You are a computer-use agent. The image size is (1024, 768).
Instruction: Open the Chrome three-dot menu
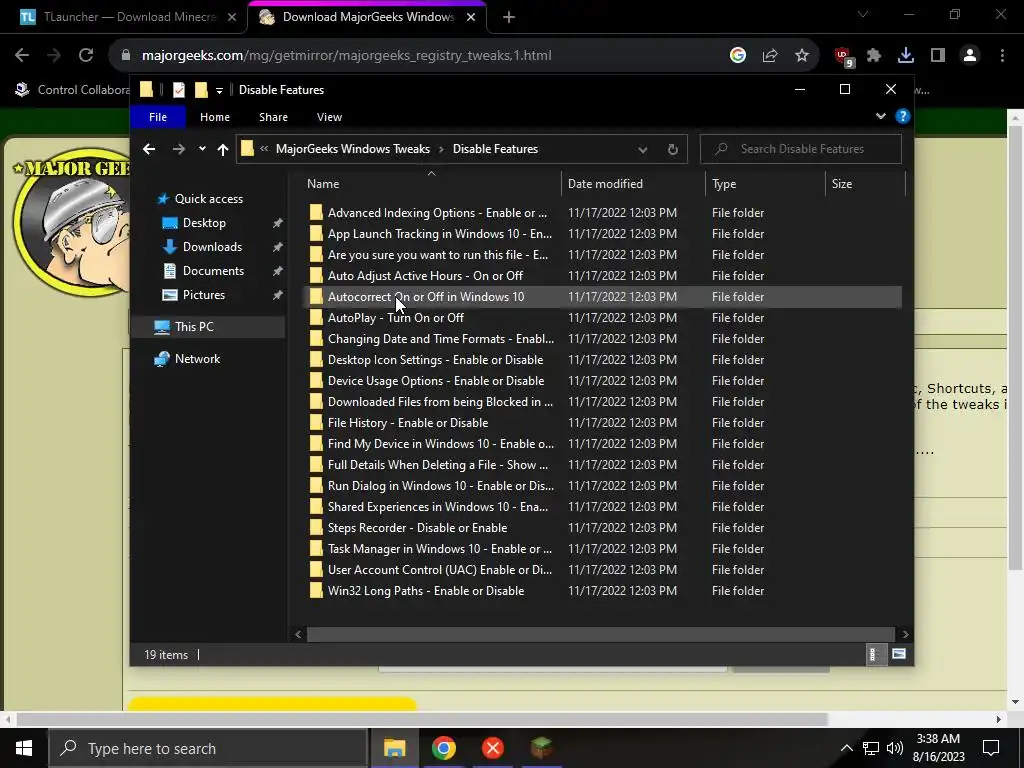pyautogui.click(x=1002, y=56)
